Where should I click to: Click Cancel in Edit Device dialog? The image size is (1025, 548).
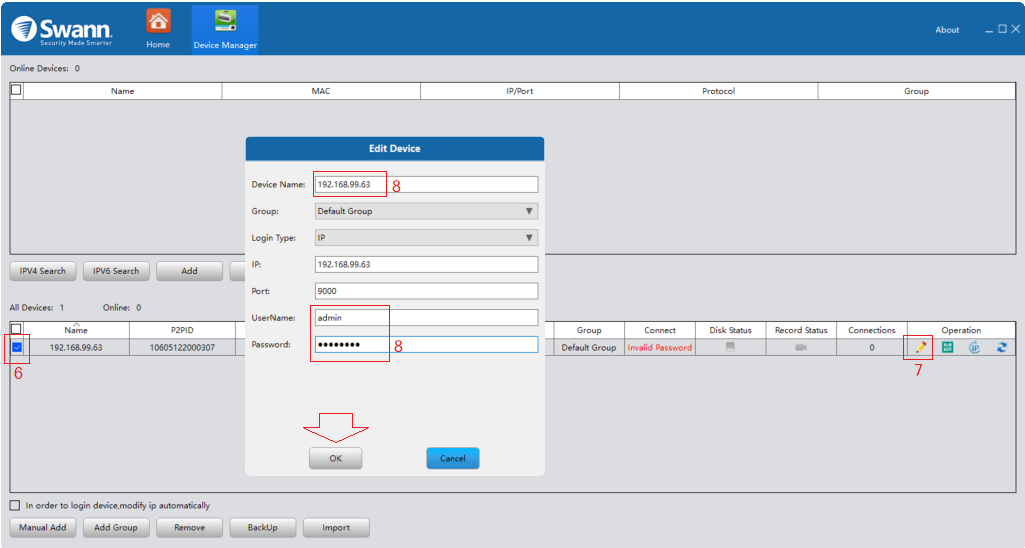click(x=453, y=458)
